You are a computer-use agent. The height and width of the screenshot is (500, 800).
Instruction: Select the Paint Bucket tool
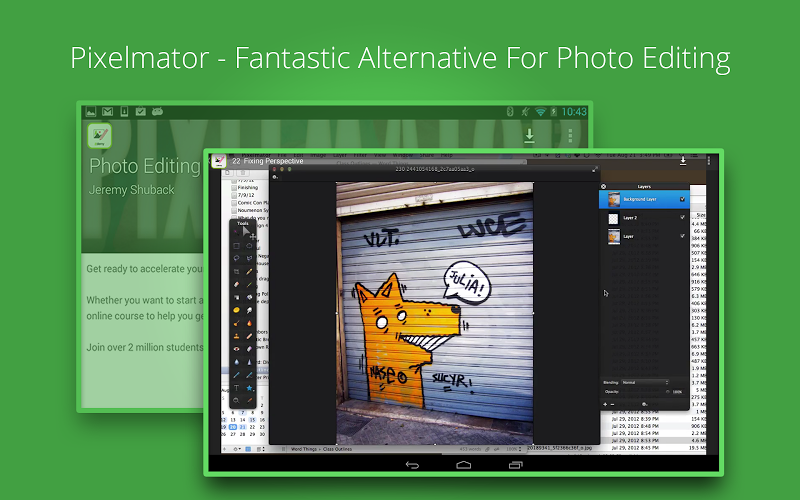pyautogui.click(x=249, y=297)
